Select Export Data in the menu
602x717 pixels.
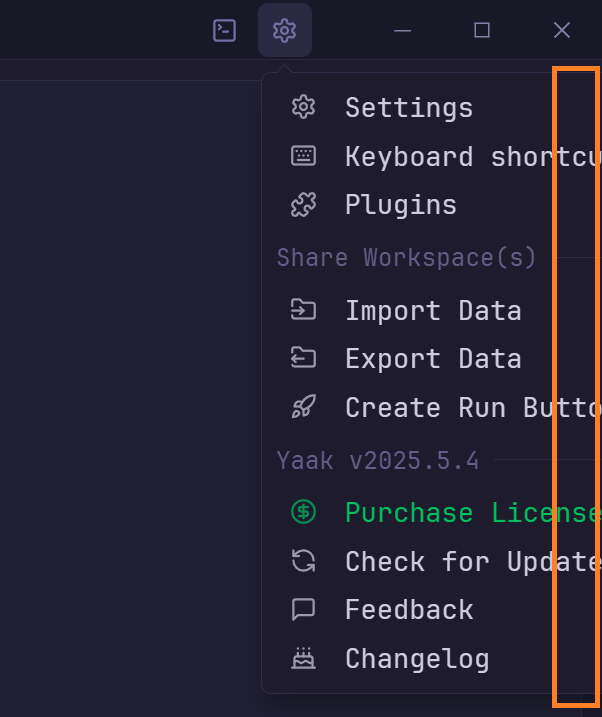pyautogui.click(x=433, y=358)
